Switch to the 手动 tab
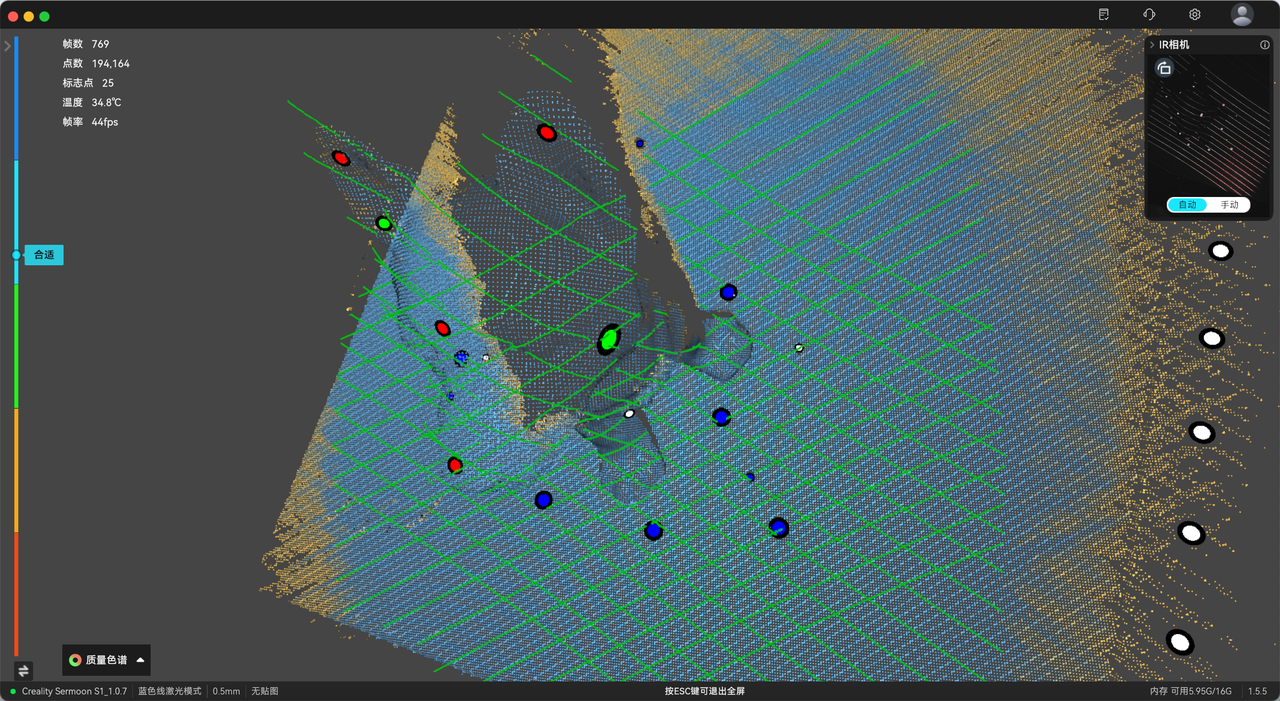 point(1230,204)
